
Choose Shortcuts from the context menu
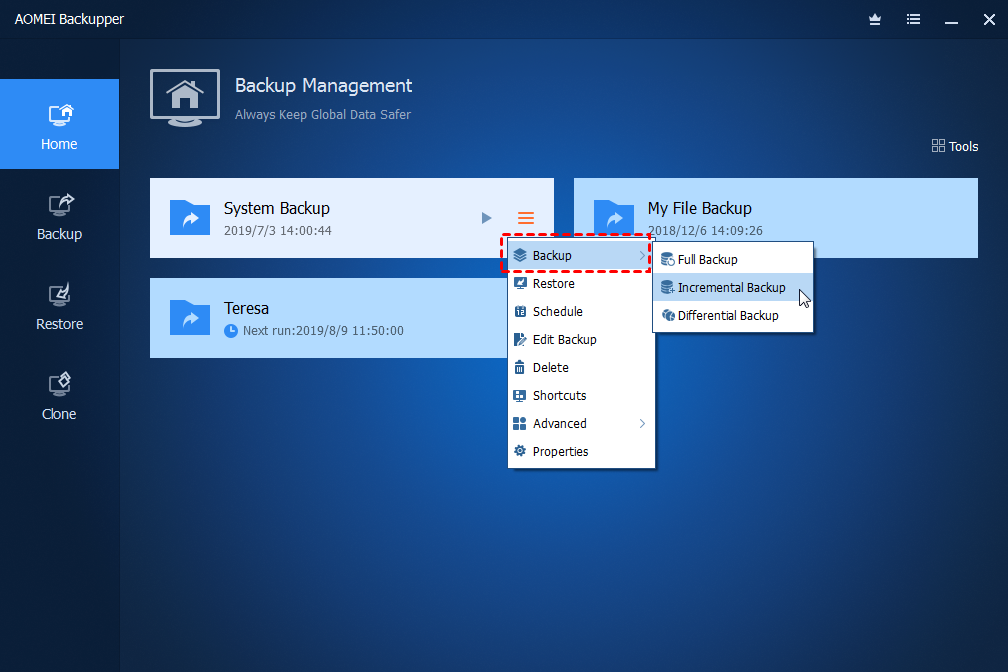581,395
